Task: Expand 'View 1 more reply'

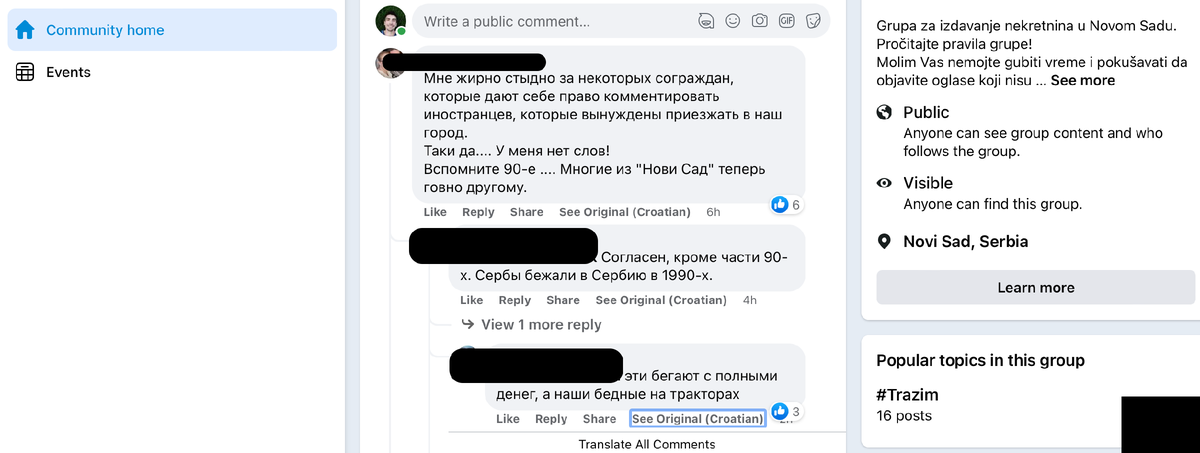Action: (541, 324)
